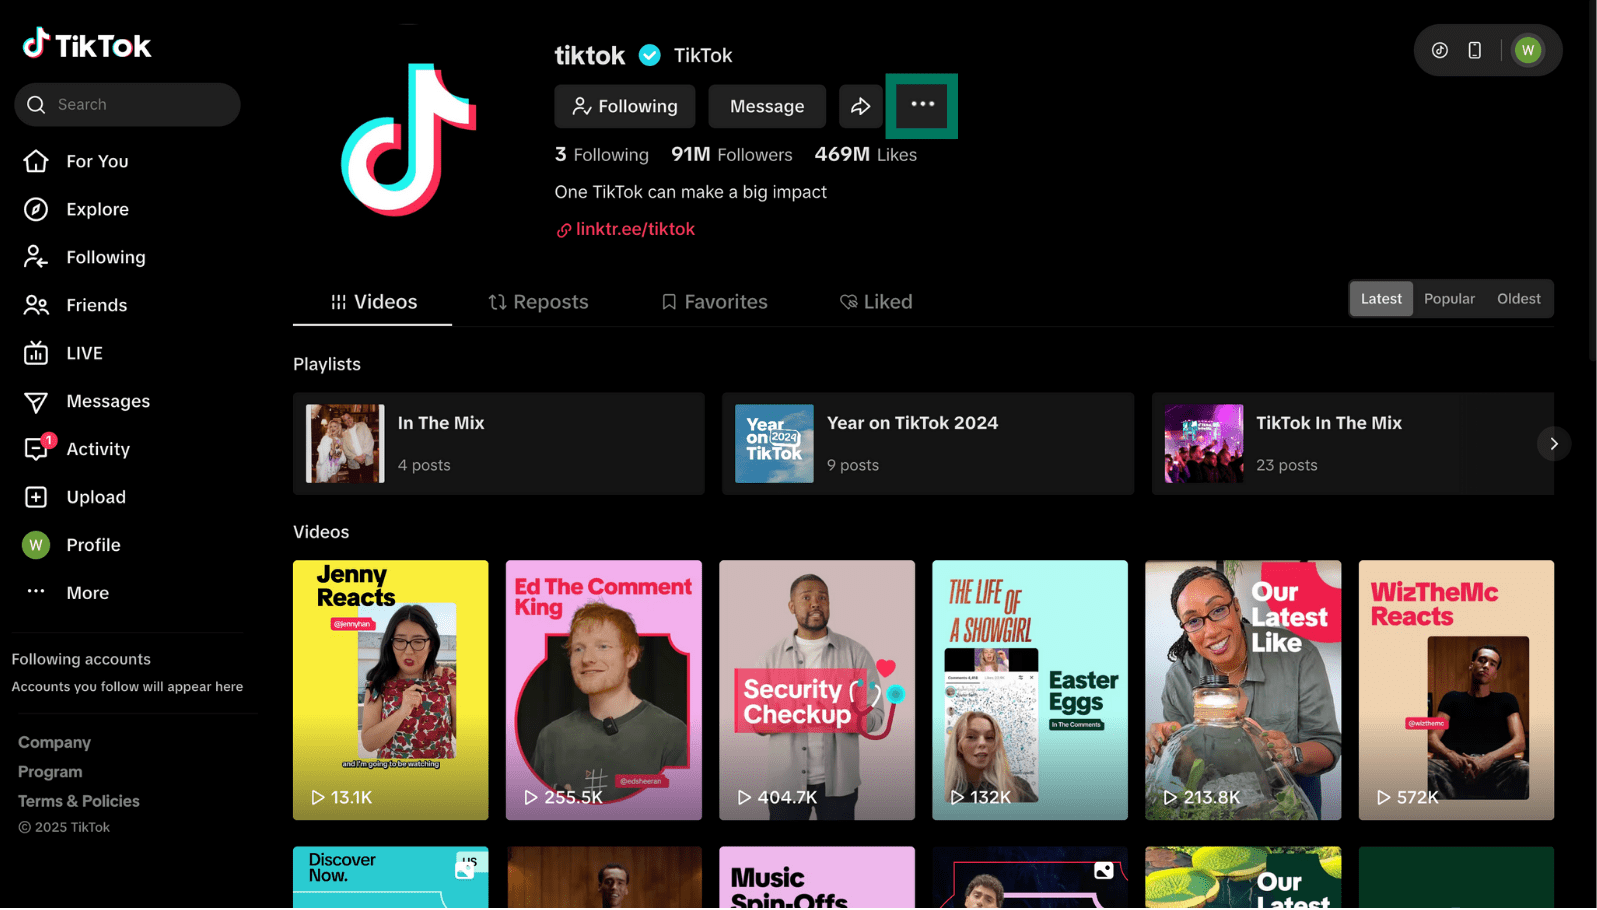View the 3 Following list

602,155
